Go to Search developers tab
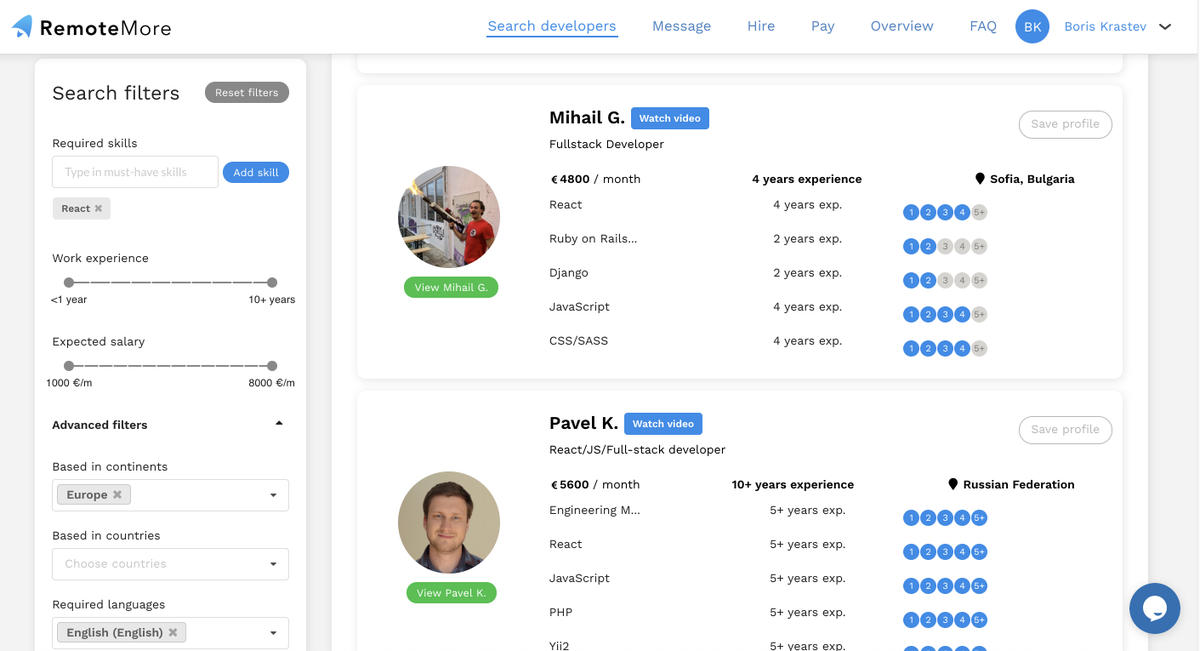Viewport: 1200px width, 651px height. coord(552,26)
